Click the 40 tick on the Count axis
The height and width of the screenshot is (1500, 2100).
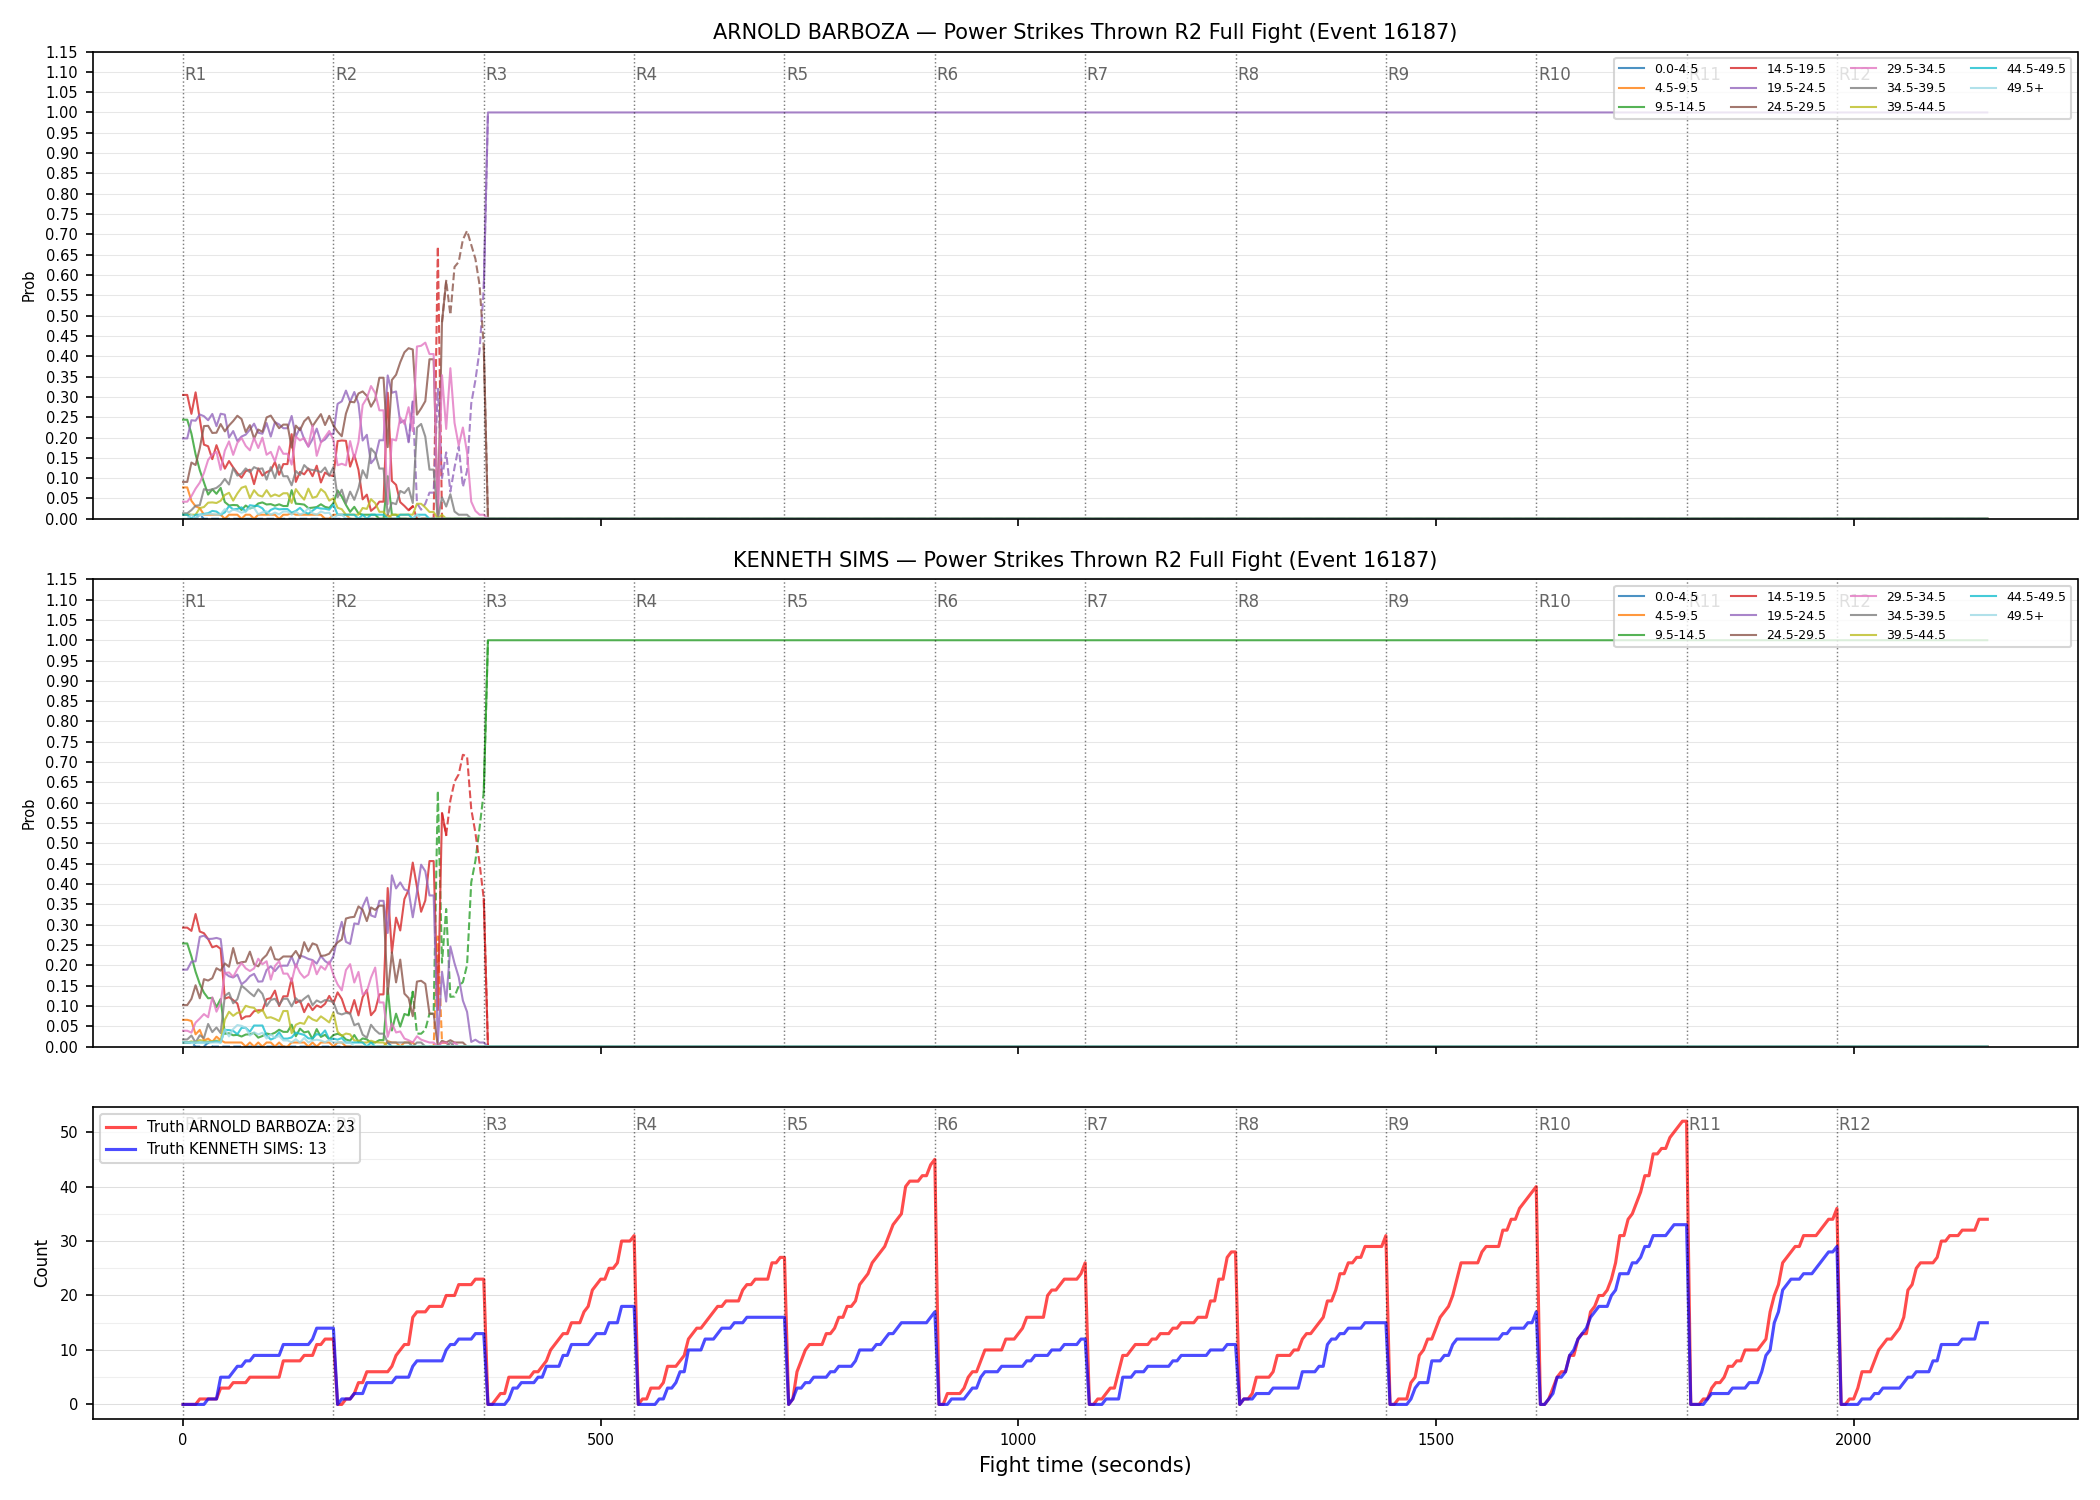pyautogui.click(x=69, y=1187)
